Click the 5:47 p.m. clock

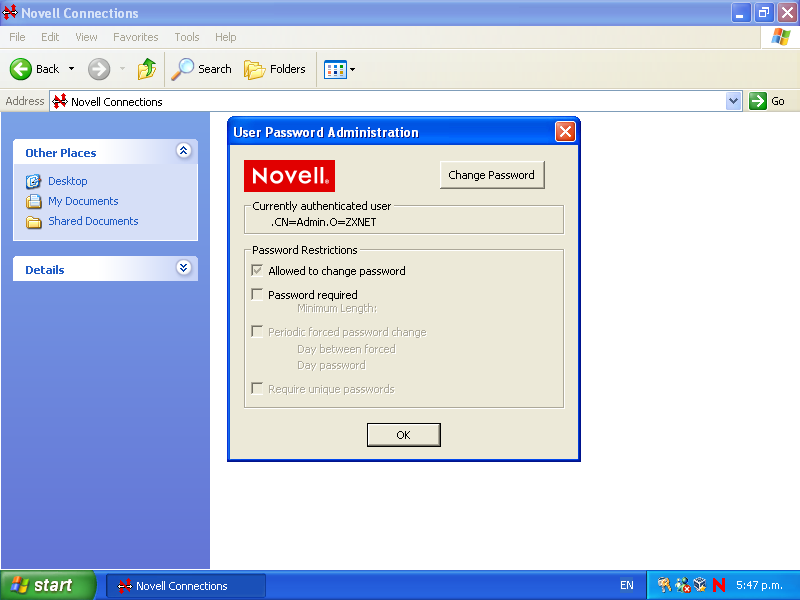coord(759,585)
